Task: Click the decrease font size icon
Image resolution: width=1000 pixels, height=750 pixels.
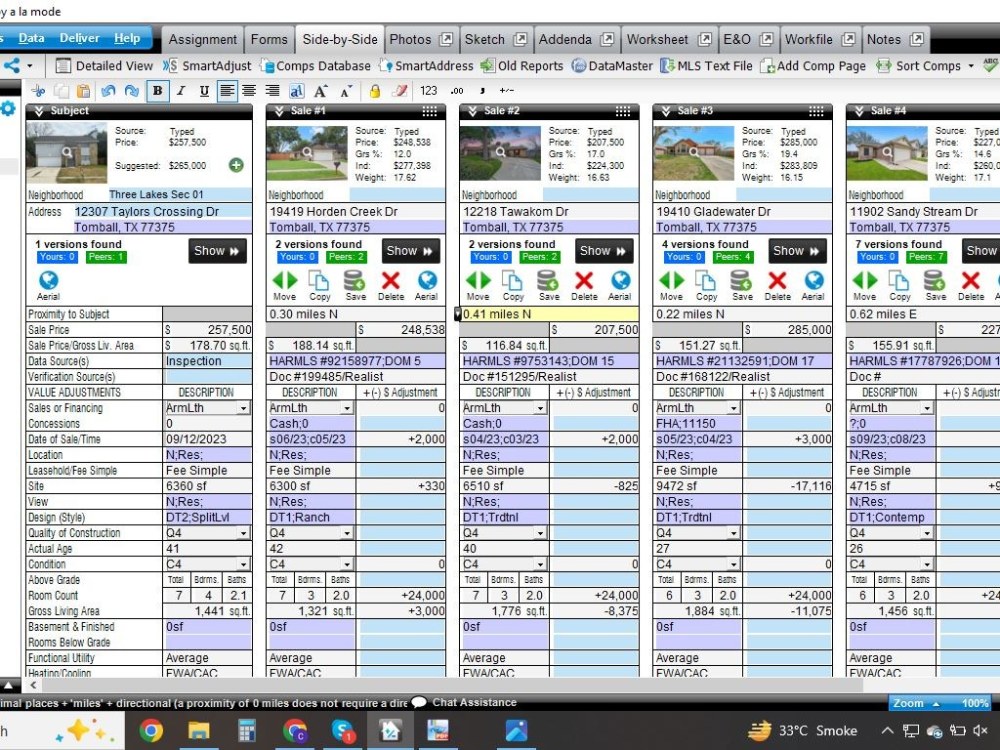Action: coord(346,91)
